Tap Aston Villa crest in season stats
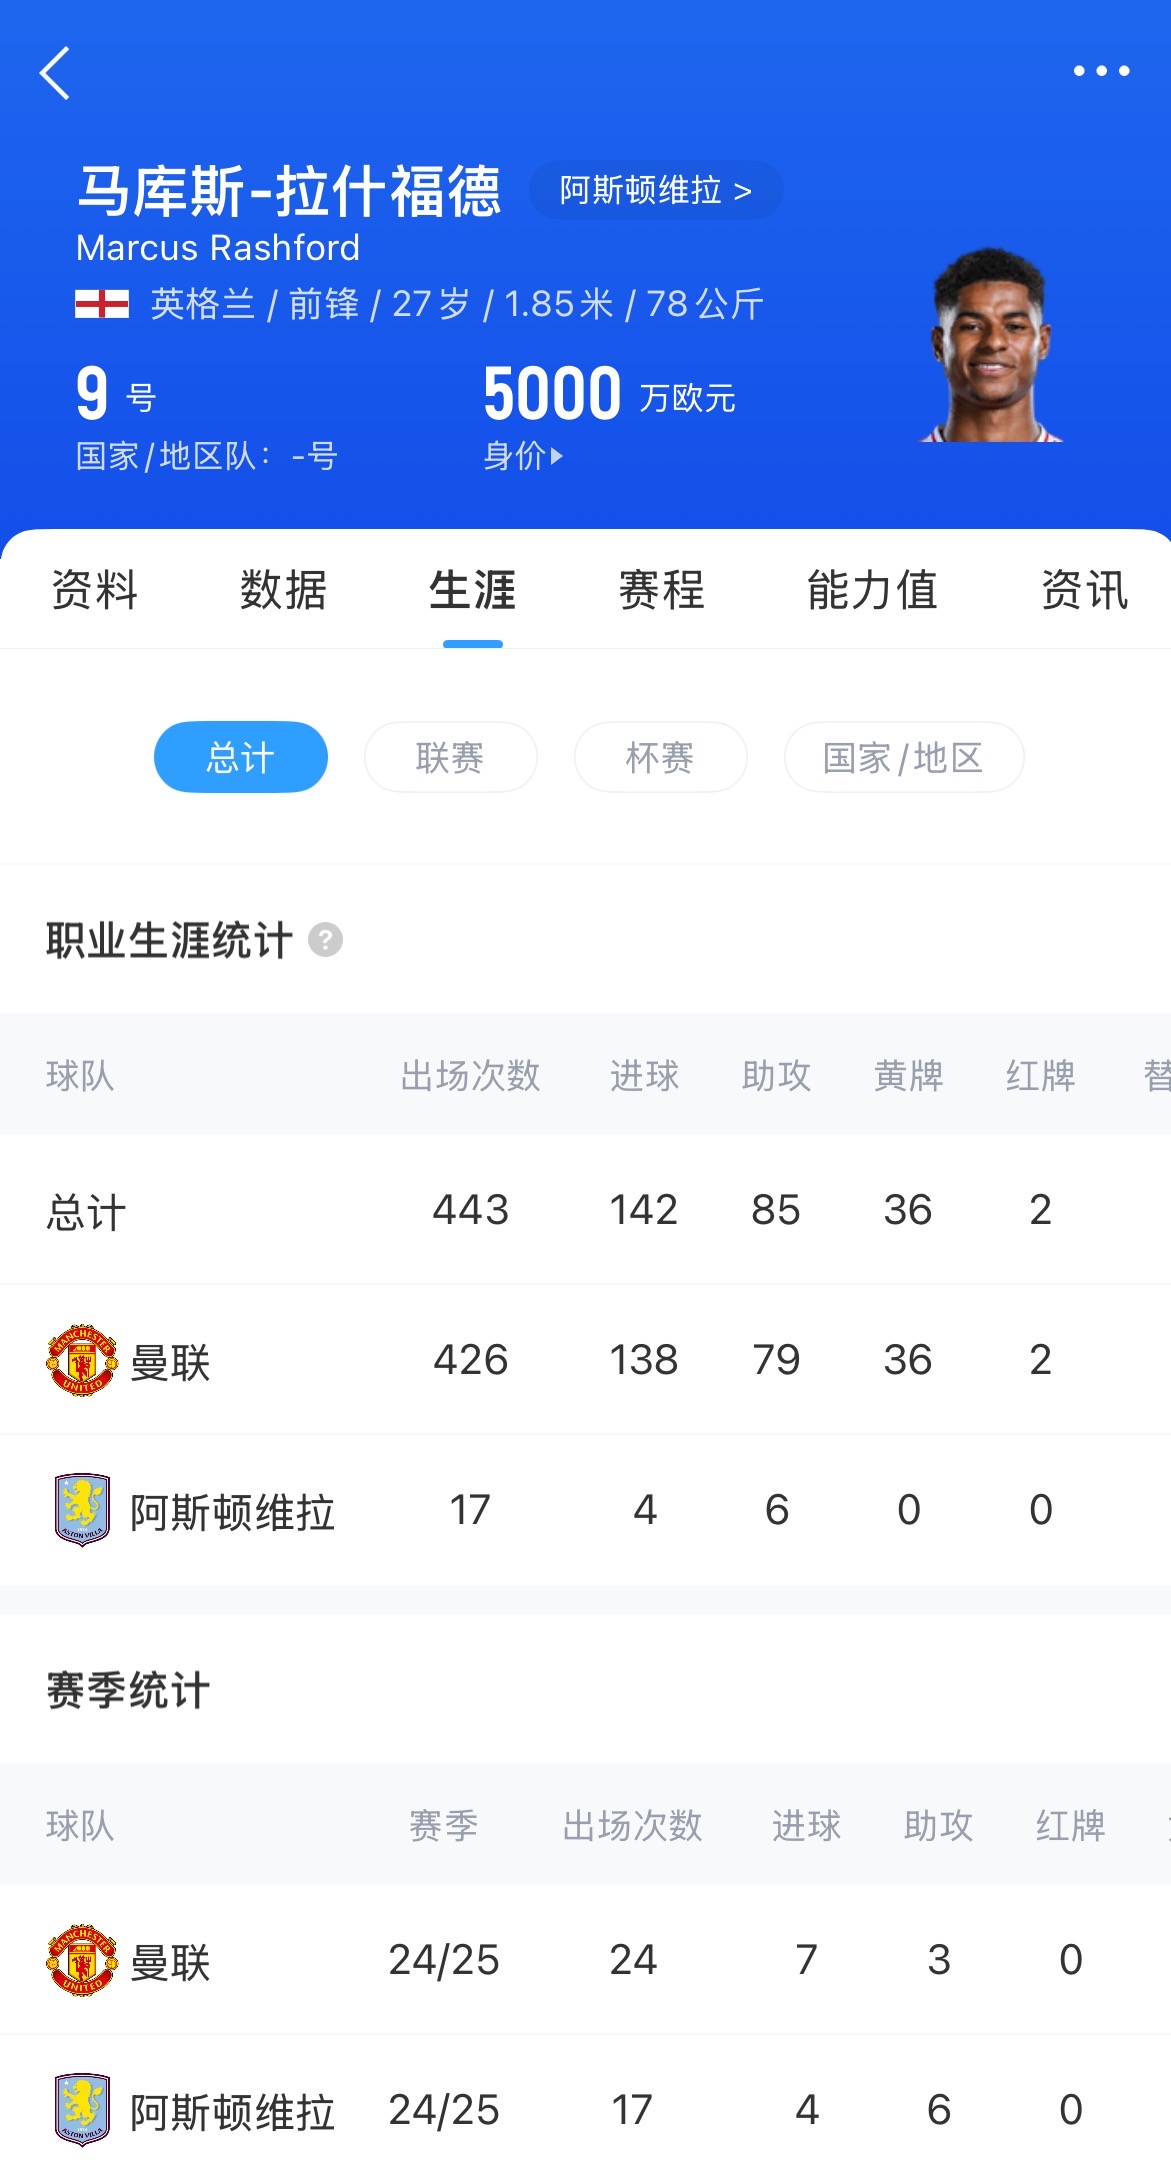1171x2175 pixels. click(x=82, y=2110)
